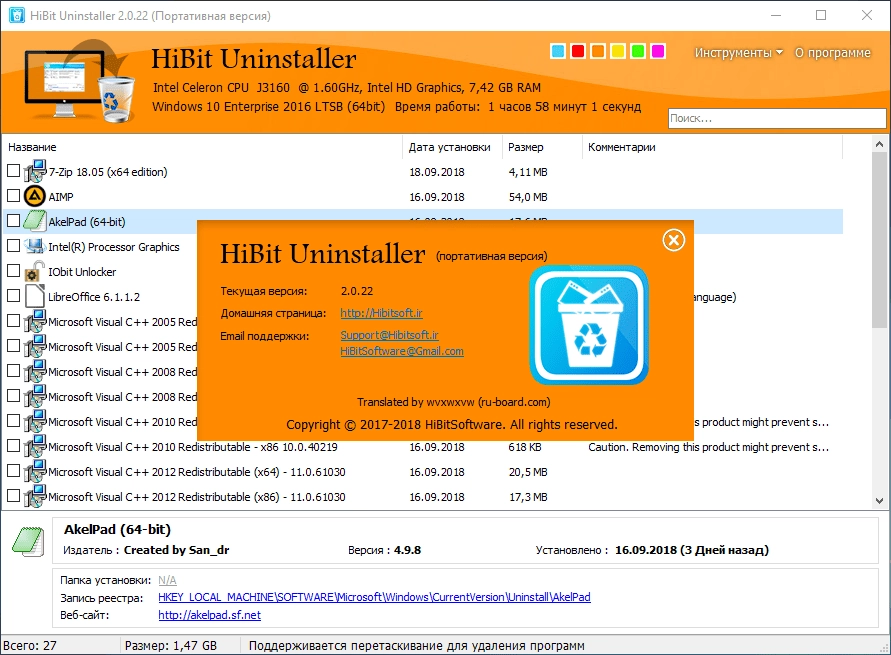Click the IObit Unlocker padlock icon
Image resolution: width=891 pixels, height=655 pixels.
[35, 272]
